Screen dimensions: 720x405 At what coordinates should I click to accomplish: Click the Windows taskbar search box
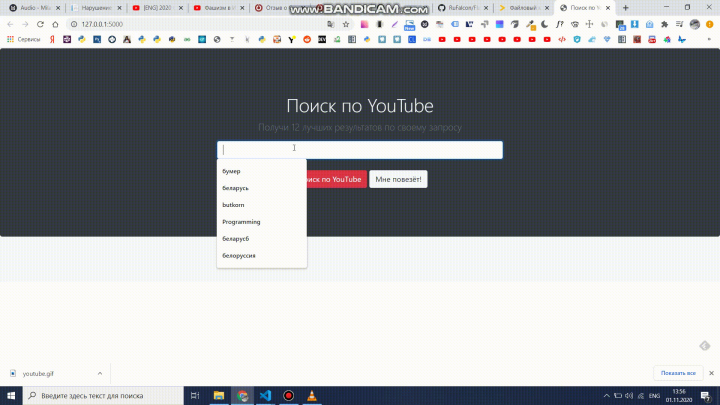[103, 395]
